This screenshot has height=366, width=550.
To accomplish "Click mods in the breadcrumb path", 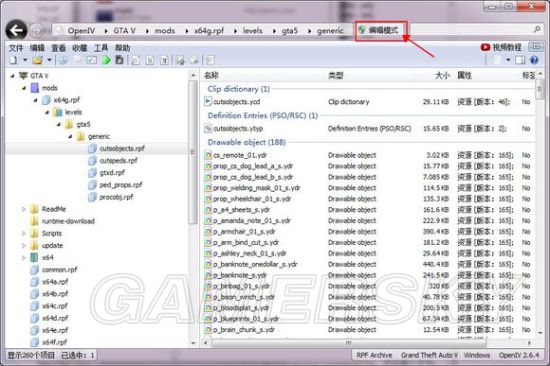I will pos(165,31).
